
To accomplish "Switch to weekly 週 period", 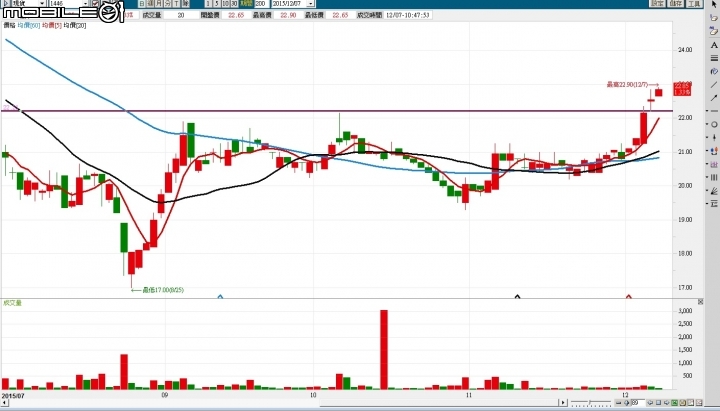I will tap(151, 3).
